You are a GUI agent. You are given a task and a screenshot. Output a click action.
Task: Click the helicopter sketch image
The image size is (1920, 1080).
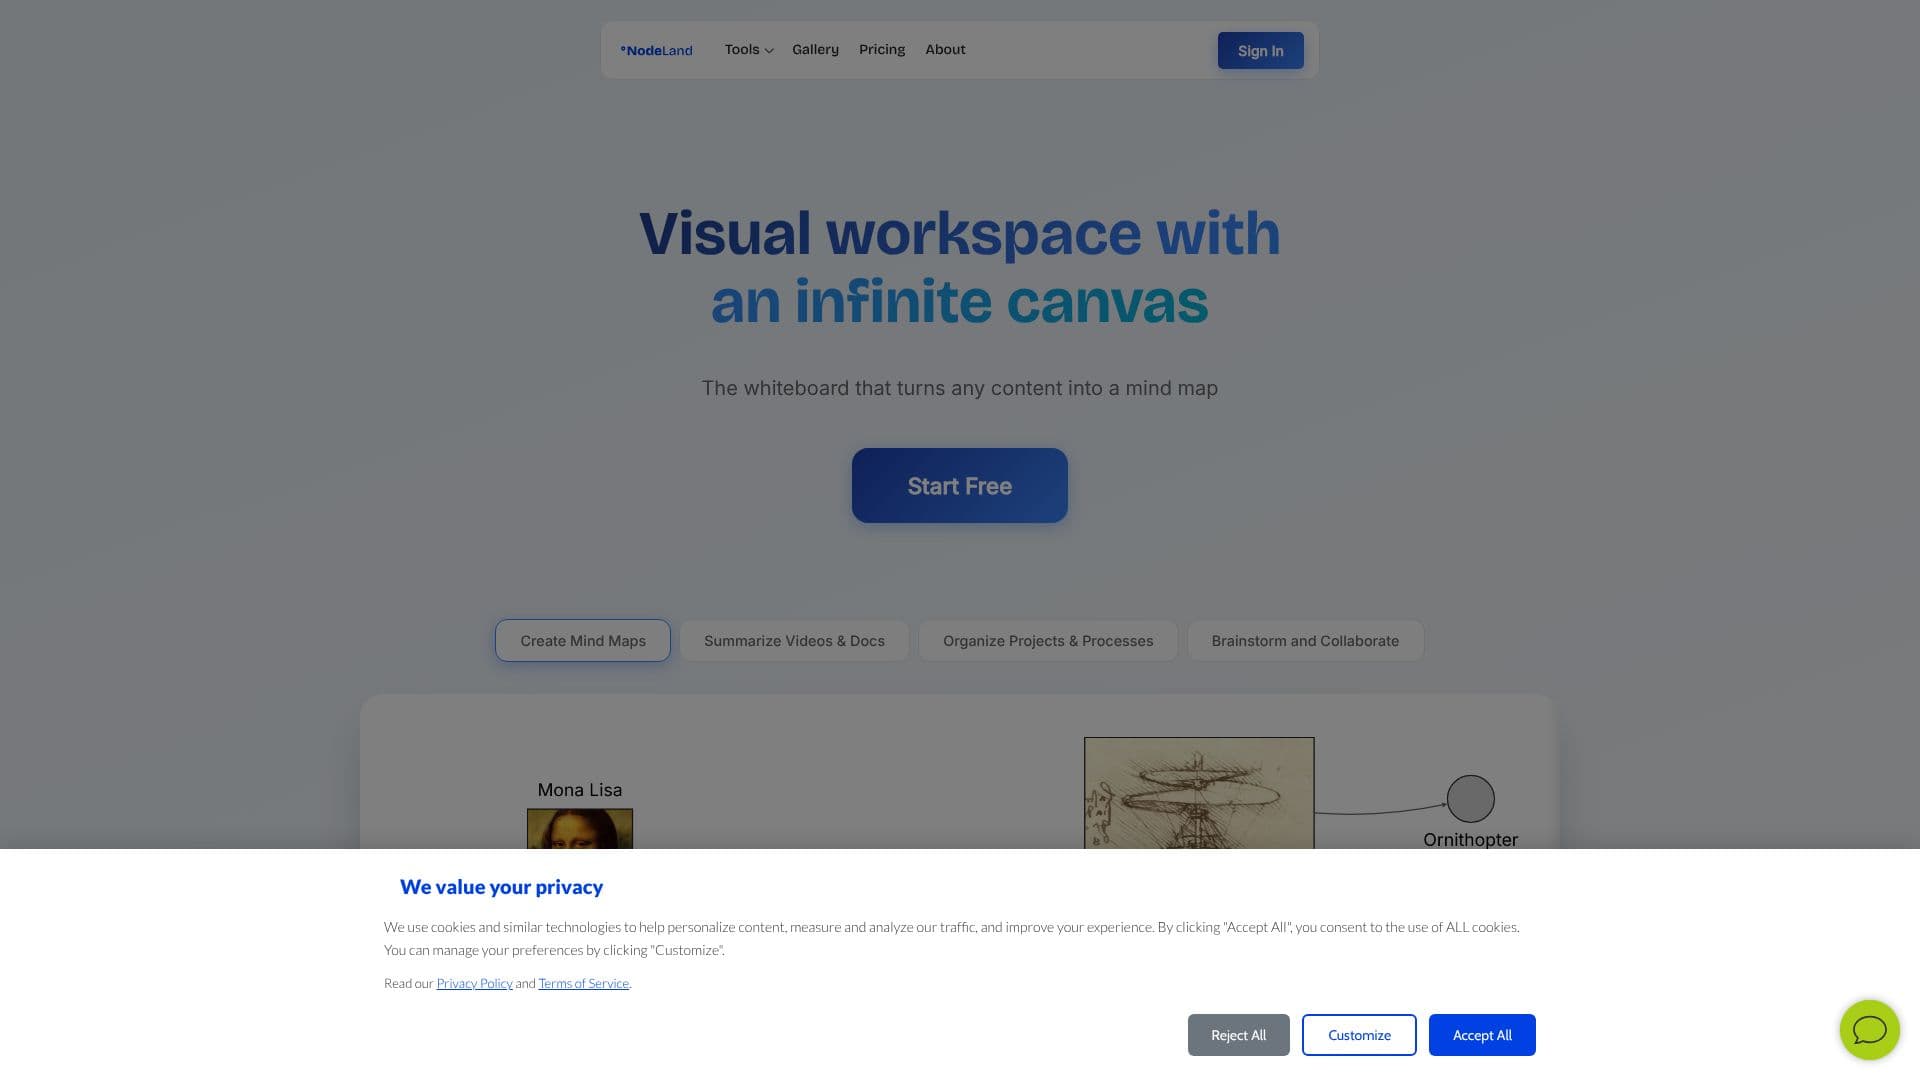tap(1199, 793)
